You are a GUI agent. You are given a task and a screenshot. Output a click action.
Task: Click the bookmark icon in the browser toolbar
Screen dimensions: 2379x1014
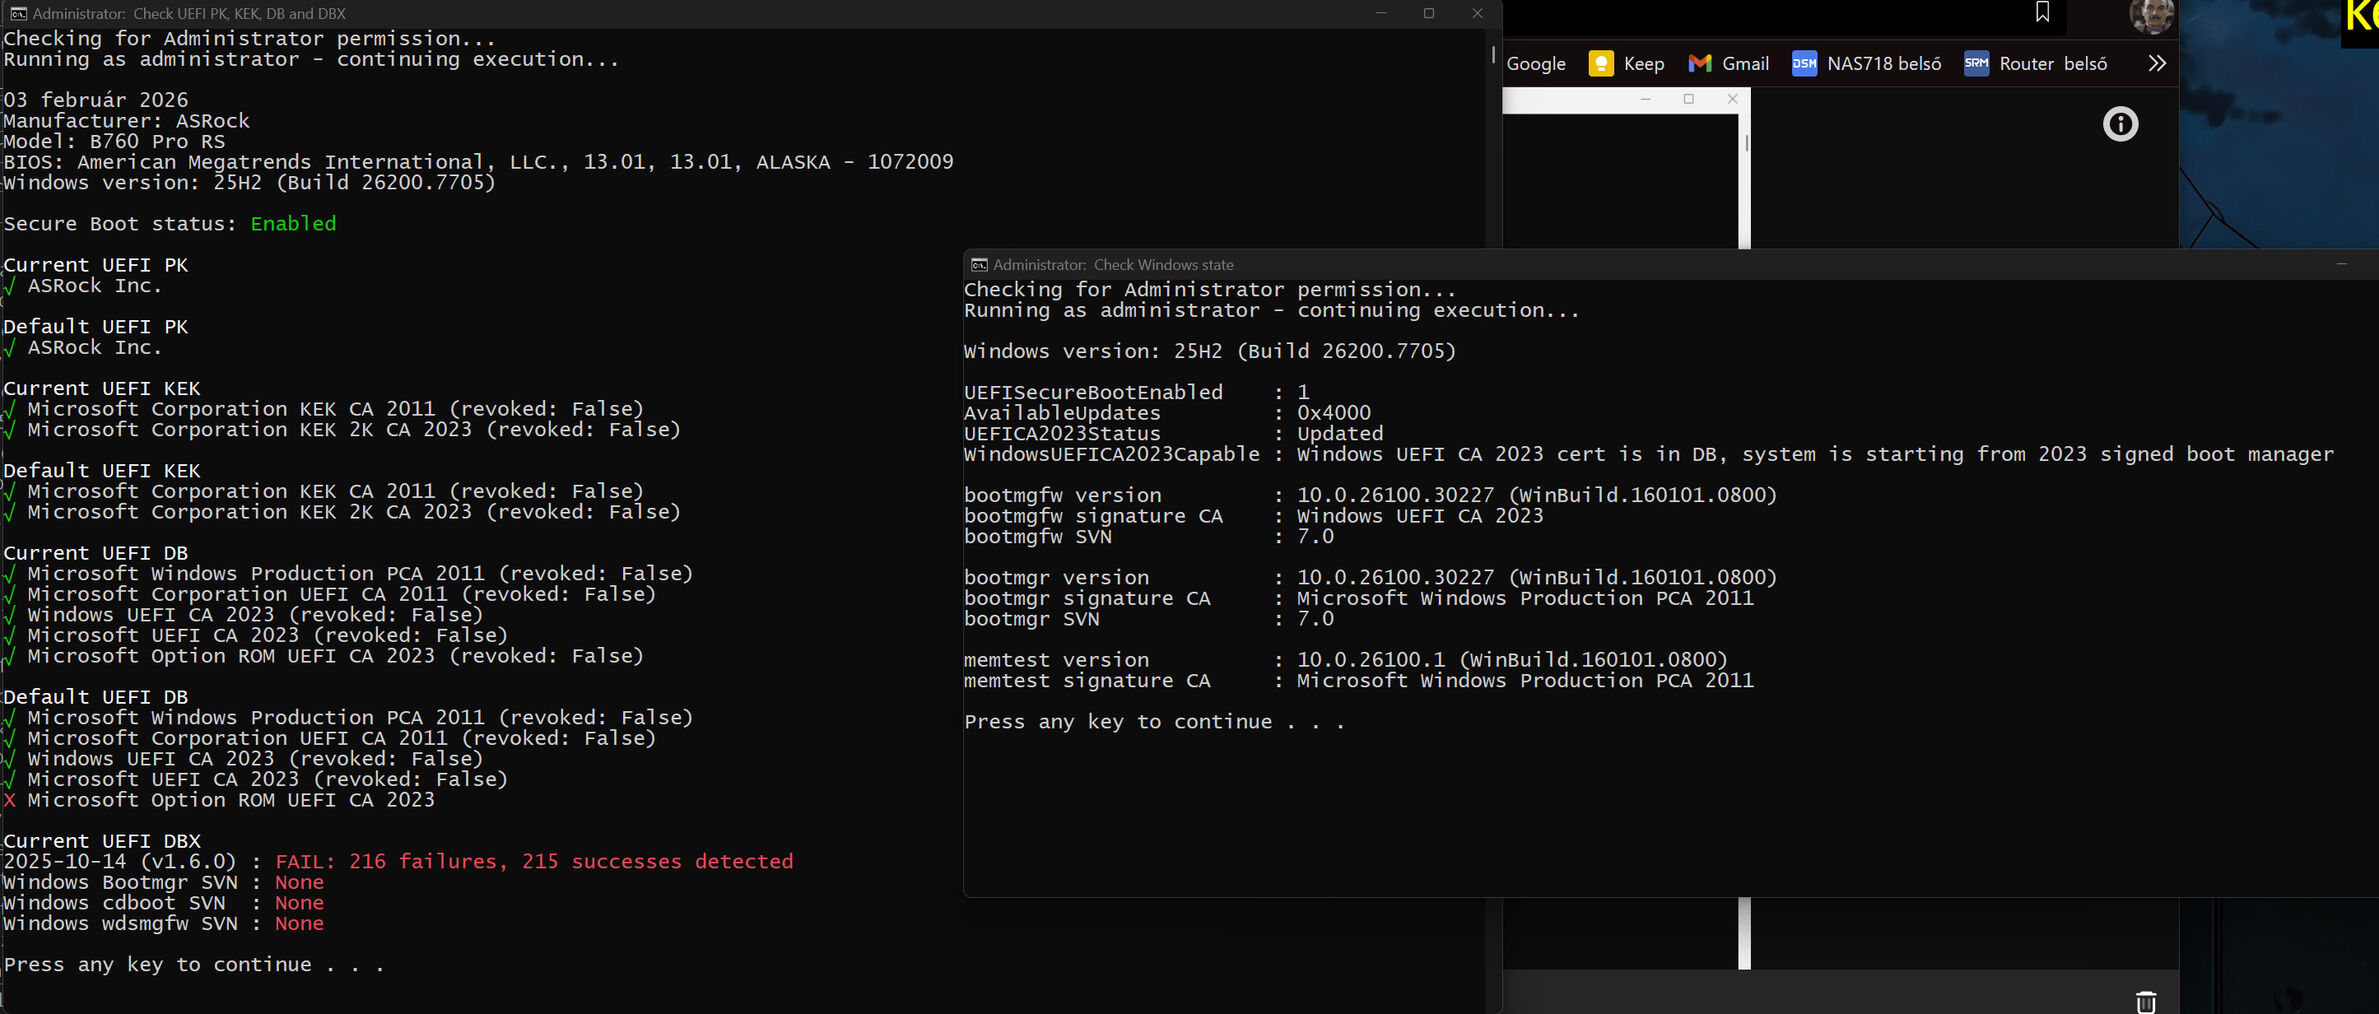tap(2042, 12)
